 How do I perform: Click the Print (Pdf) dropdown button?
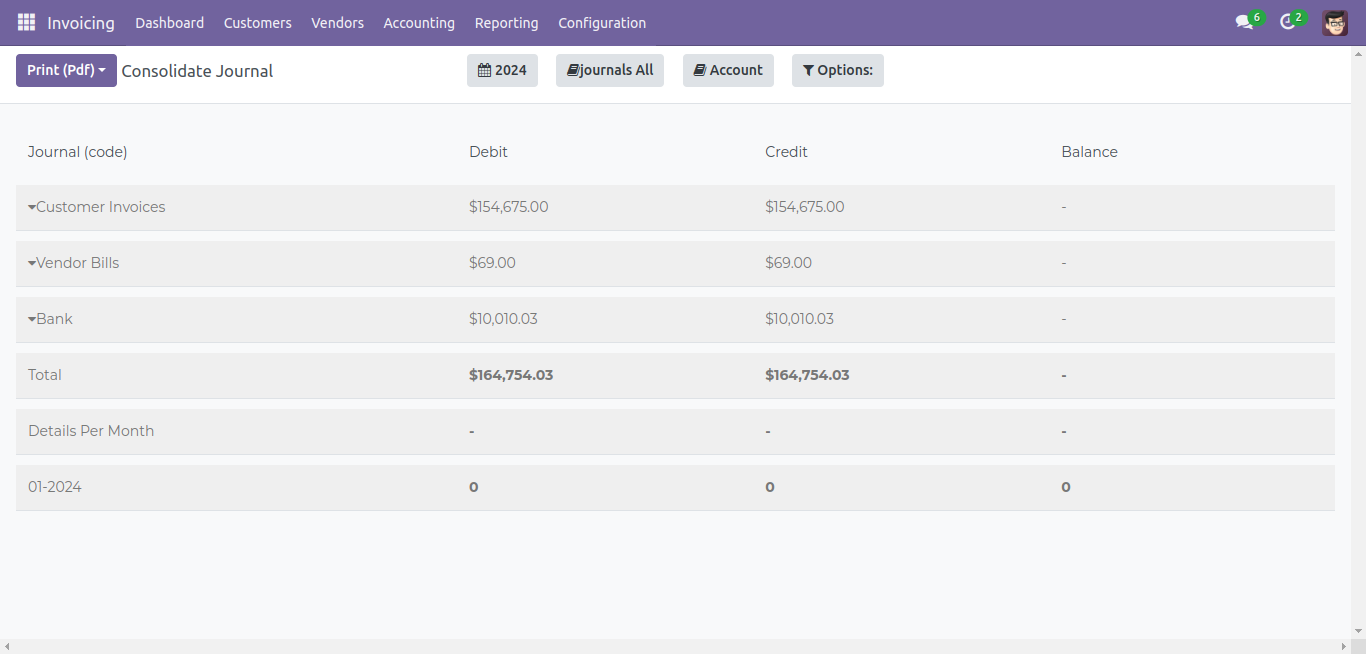coord(66,70)
